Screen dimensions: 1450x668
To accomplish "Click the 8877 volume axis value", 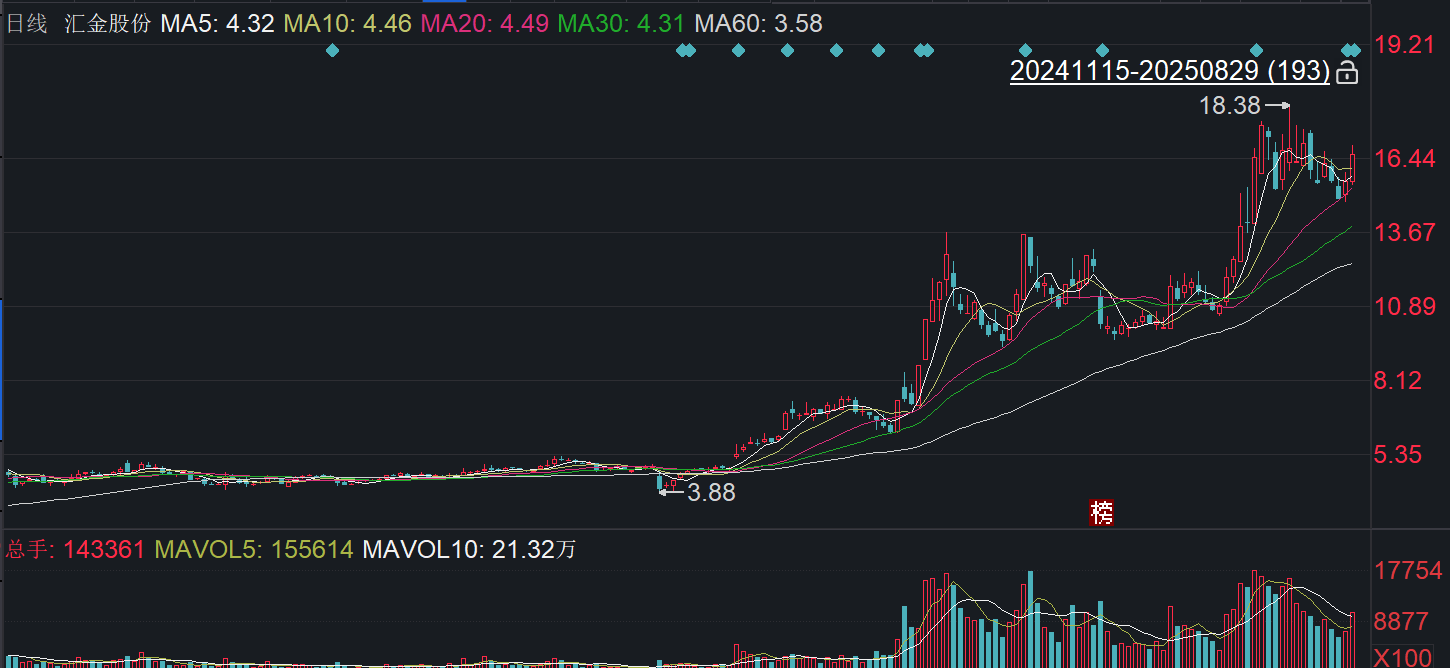I will [1401, 621].
